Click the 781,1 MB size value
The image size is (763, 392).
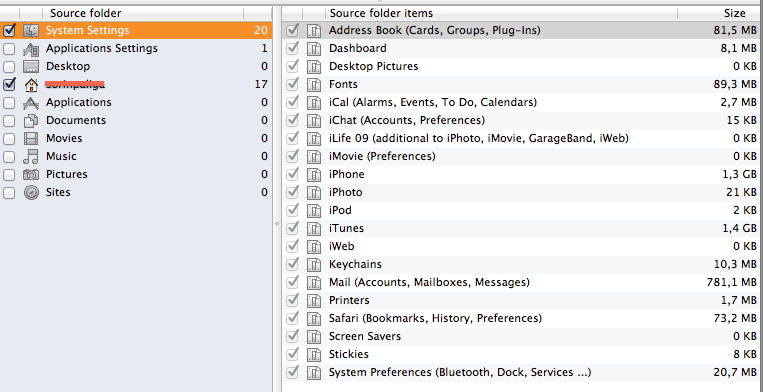click(x=731, y=282)
